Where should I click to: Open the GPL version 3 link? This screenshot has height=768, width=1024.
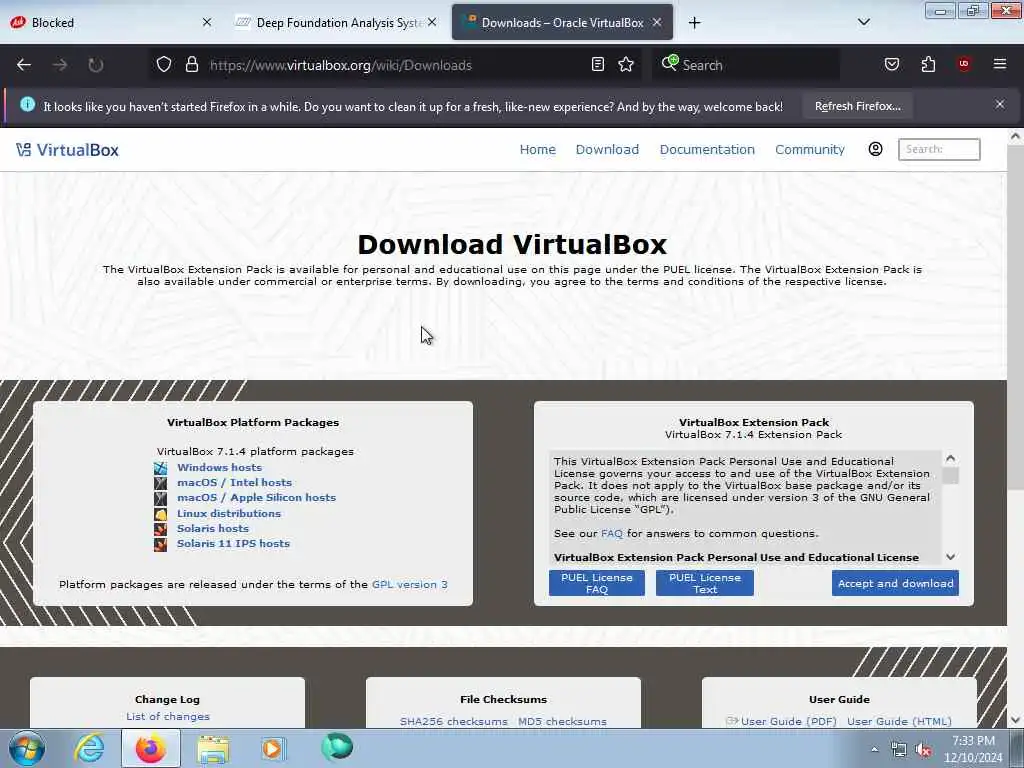pyautogui.click(x=409, y=584)
